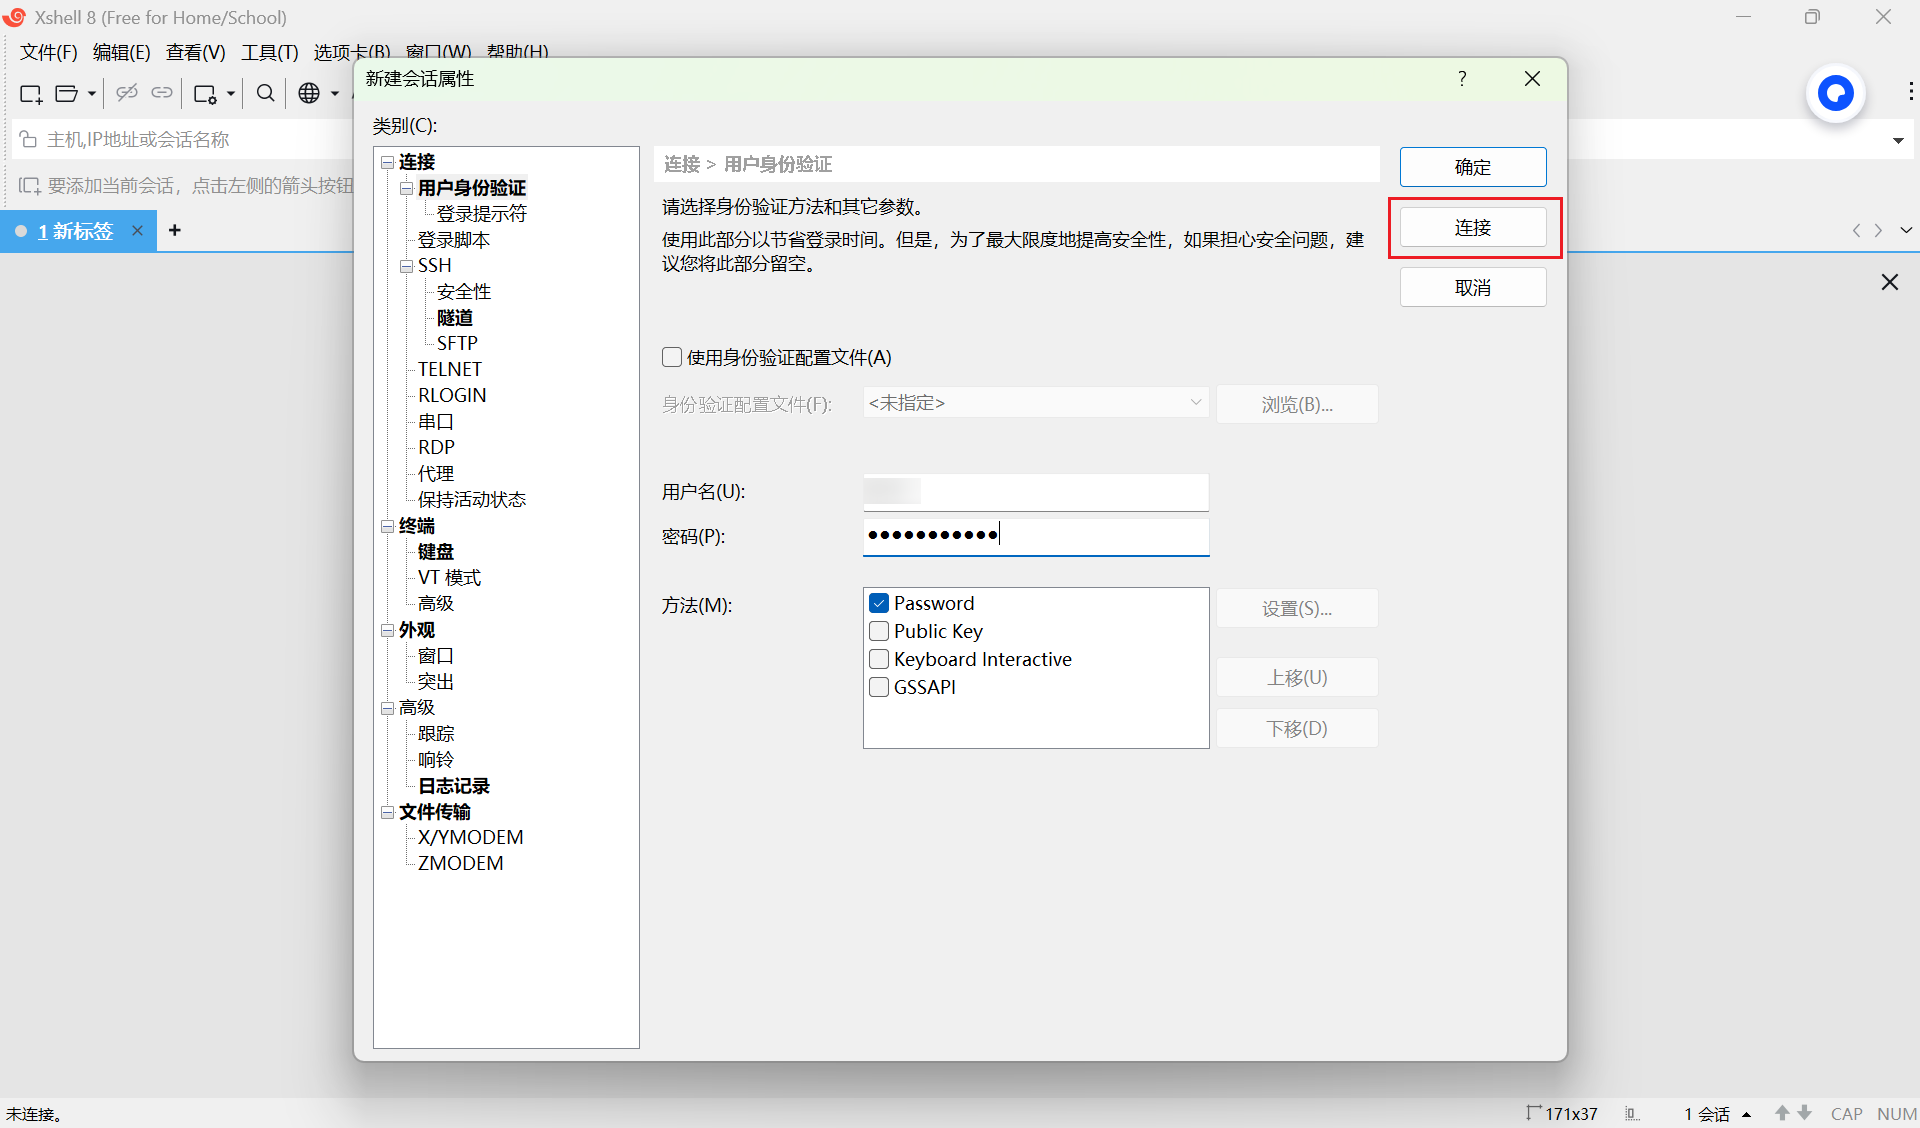Open the 编辑(E) menu

click(x=121, y=52)
